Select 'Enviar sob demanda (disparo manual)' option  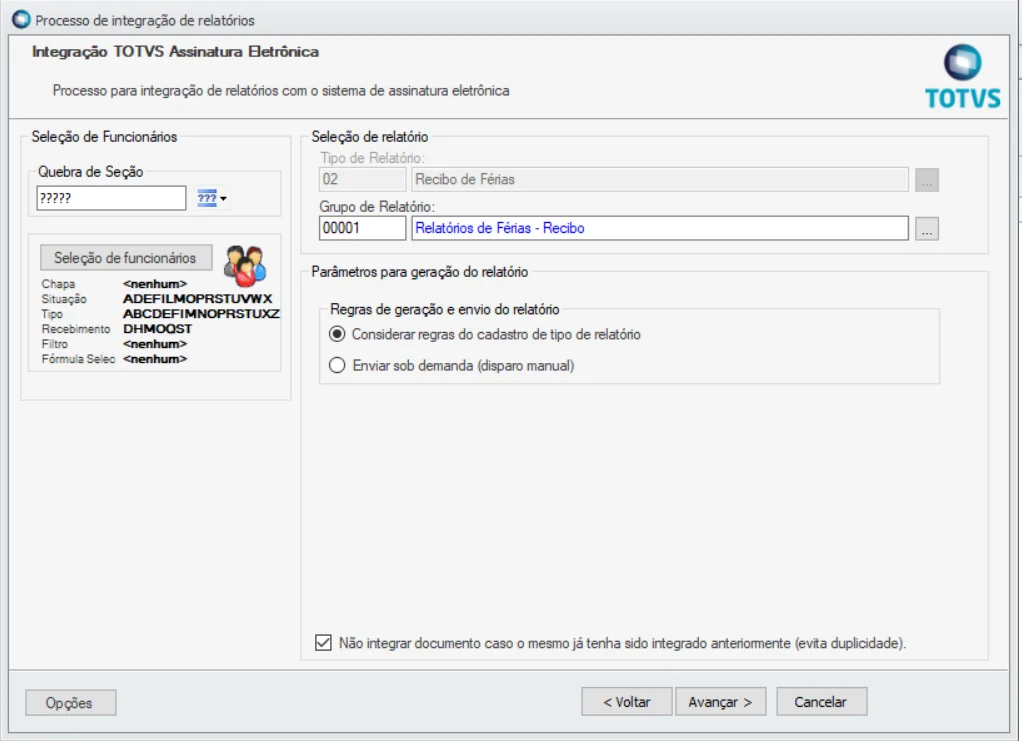click(338, 366)
